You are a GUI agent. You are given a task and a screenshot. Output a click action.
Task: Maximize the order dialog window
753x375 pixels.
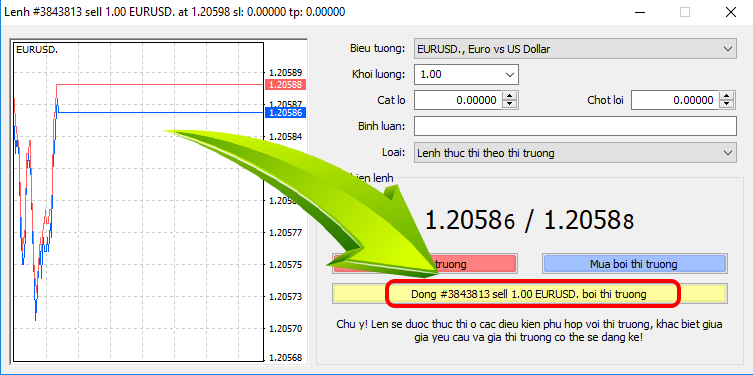click(x=685, y=12)
